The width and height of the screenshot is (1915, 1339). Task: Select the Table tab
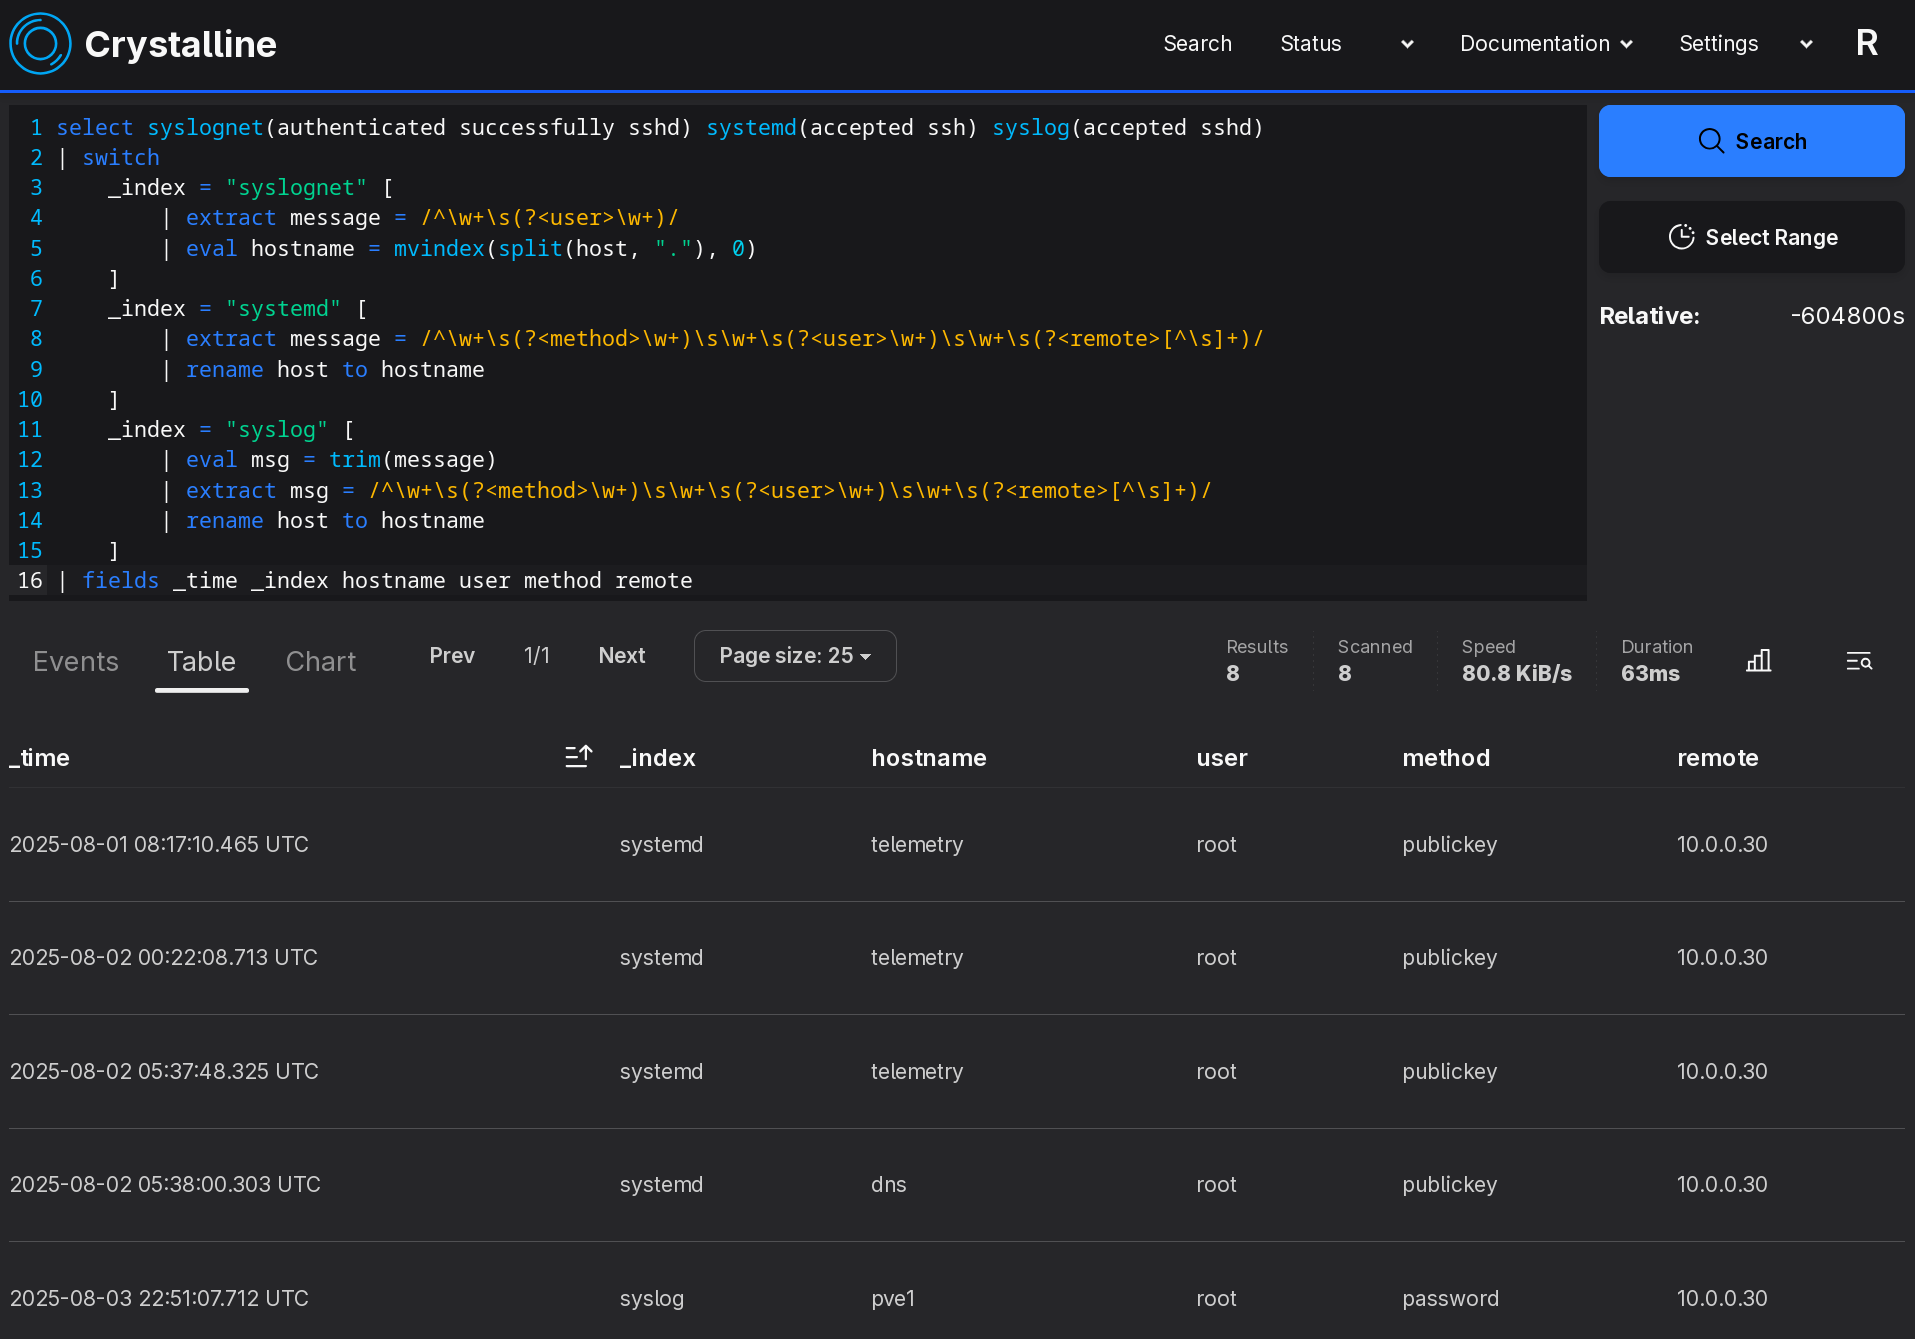(x=201, y=661)
